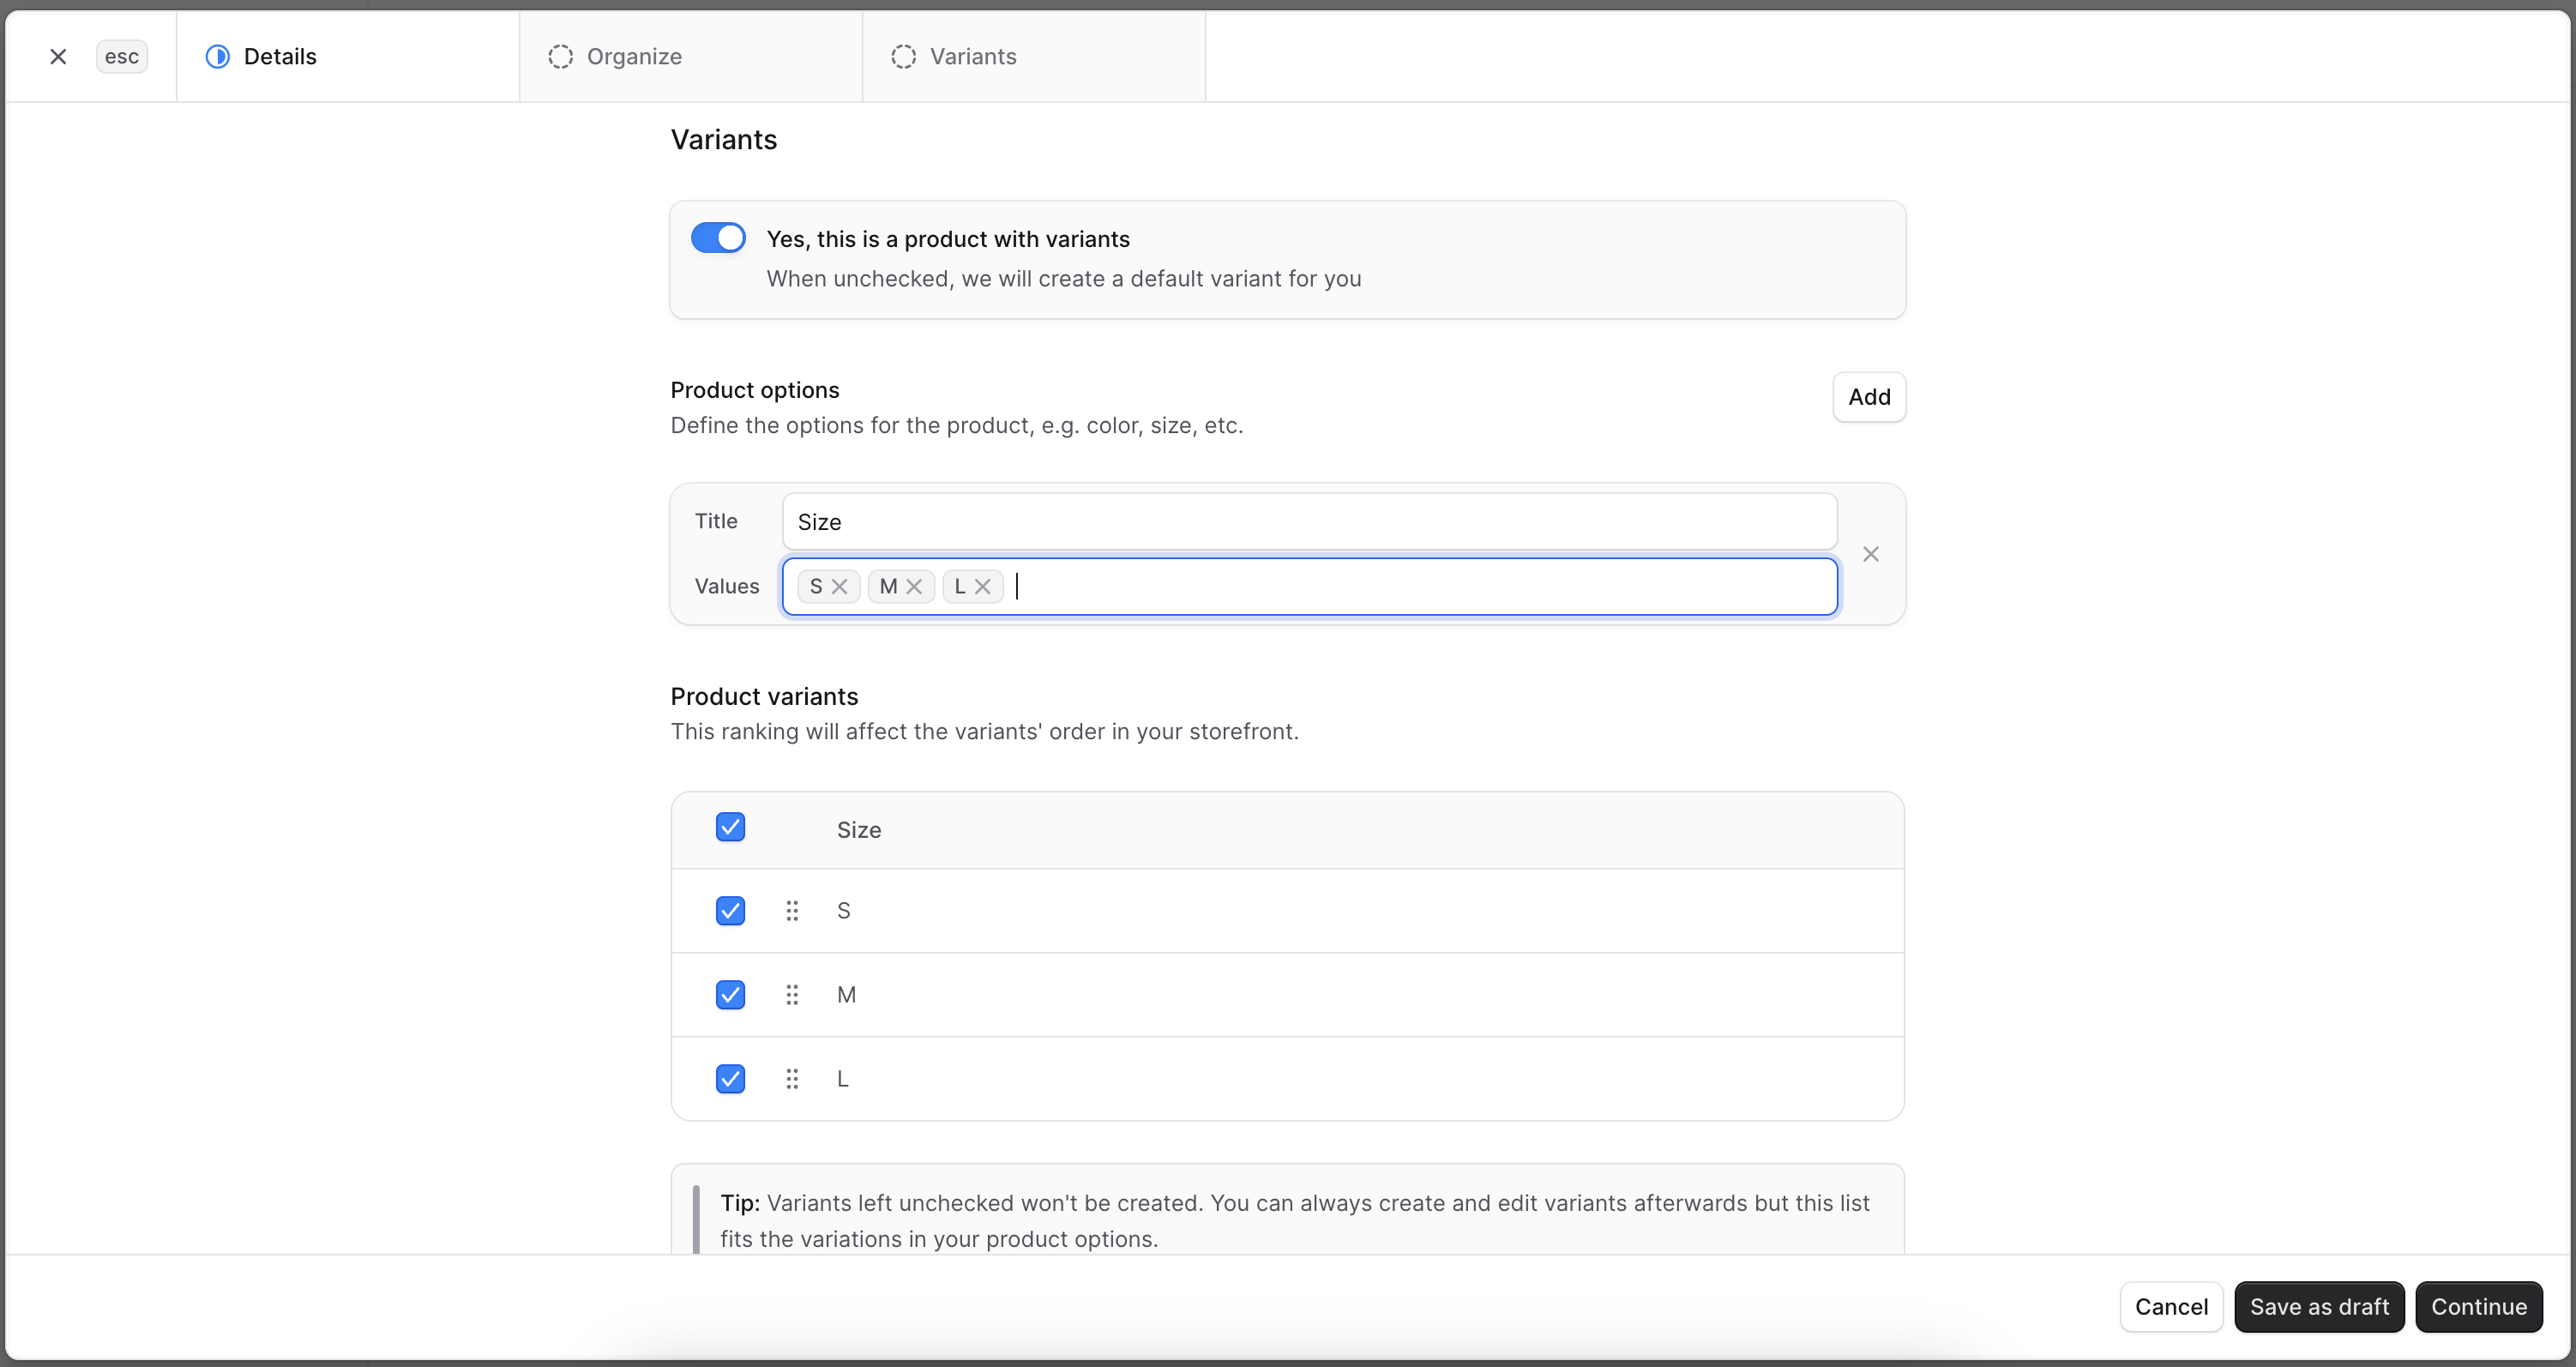The height and width of the screenshot is (1367, 2576).
Task: Open the Organize tab
Action: [x=634, y=56]
